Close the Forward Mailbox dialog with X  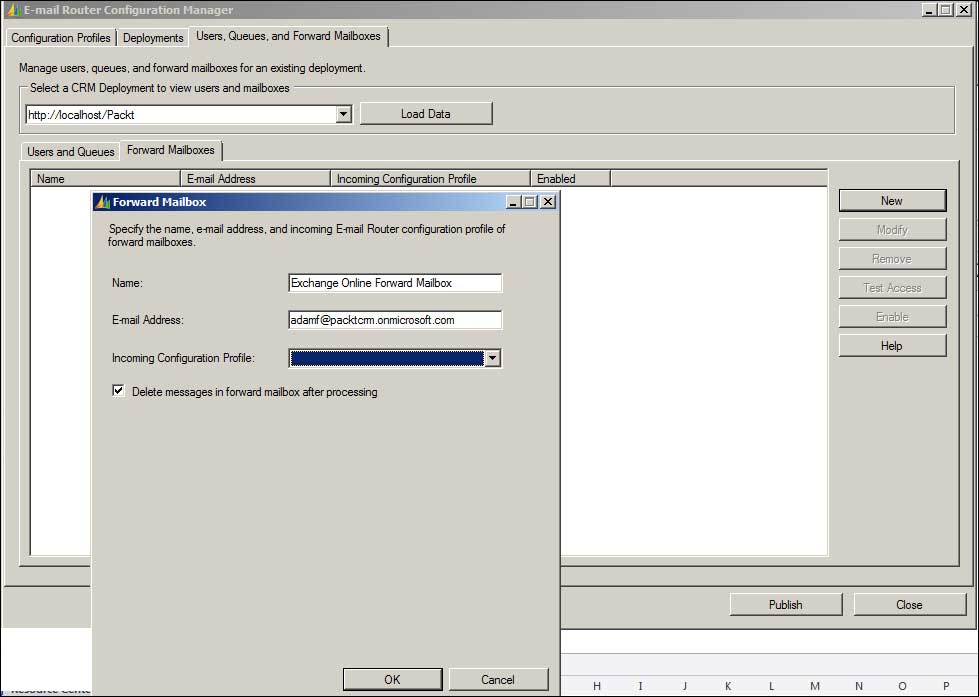548,202
